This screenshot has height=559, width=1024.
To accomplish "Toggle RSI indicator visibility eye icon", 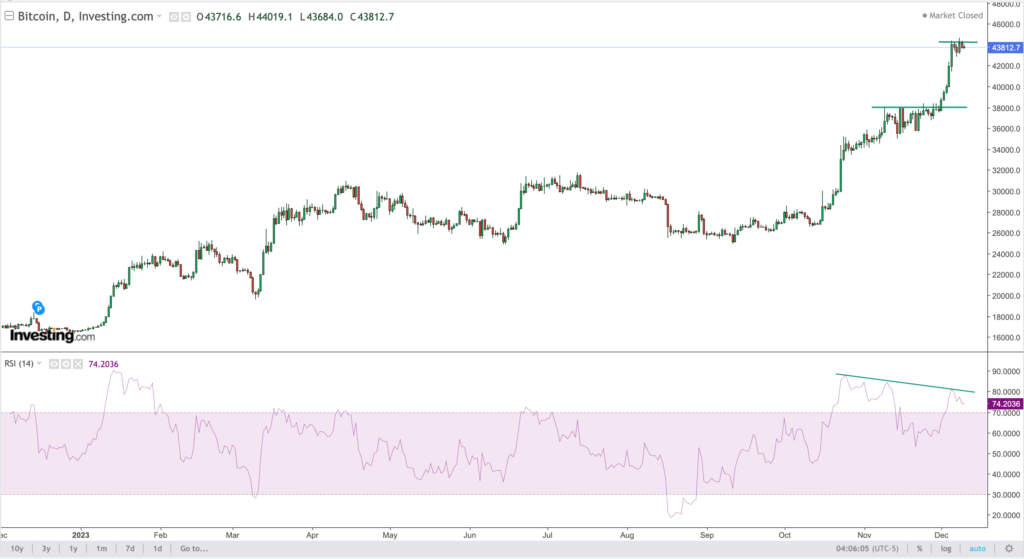I will pos(54,364).
